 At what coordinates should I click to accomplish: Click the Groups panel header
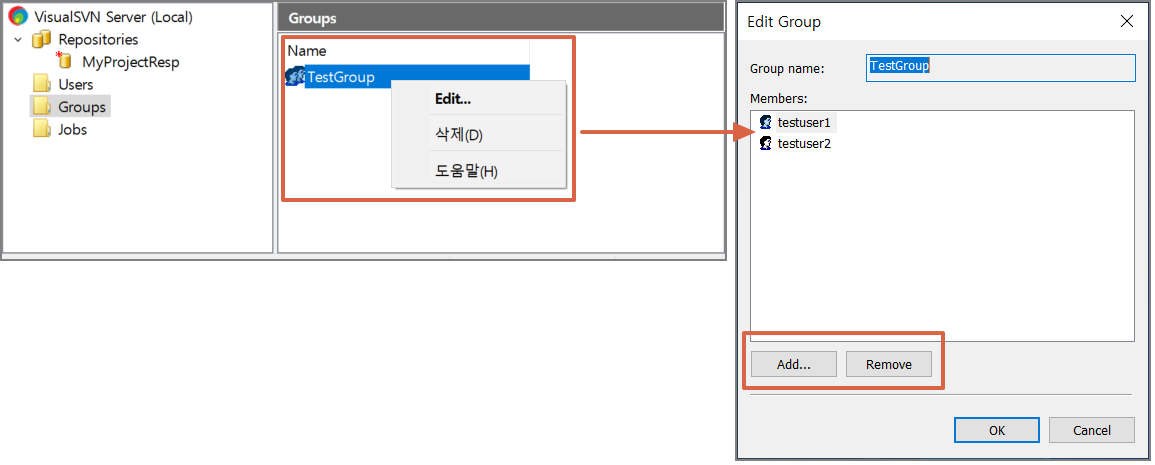[501, 18]
